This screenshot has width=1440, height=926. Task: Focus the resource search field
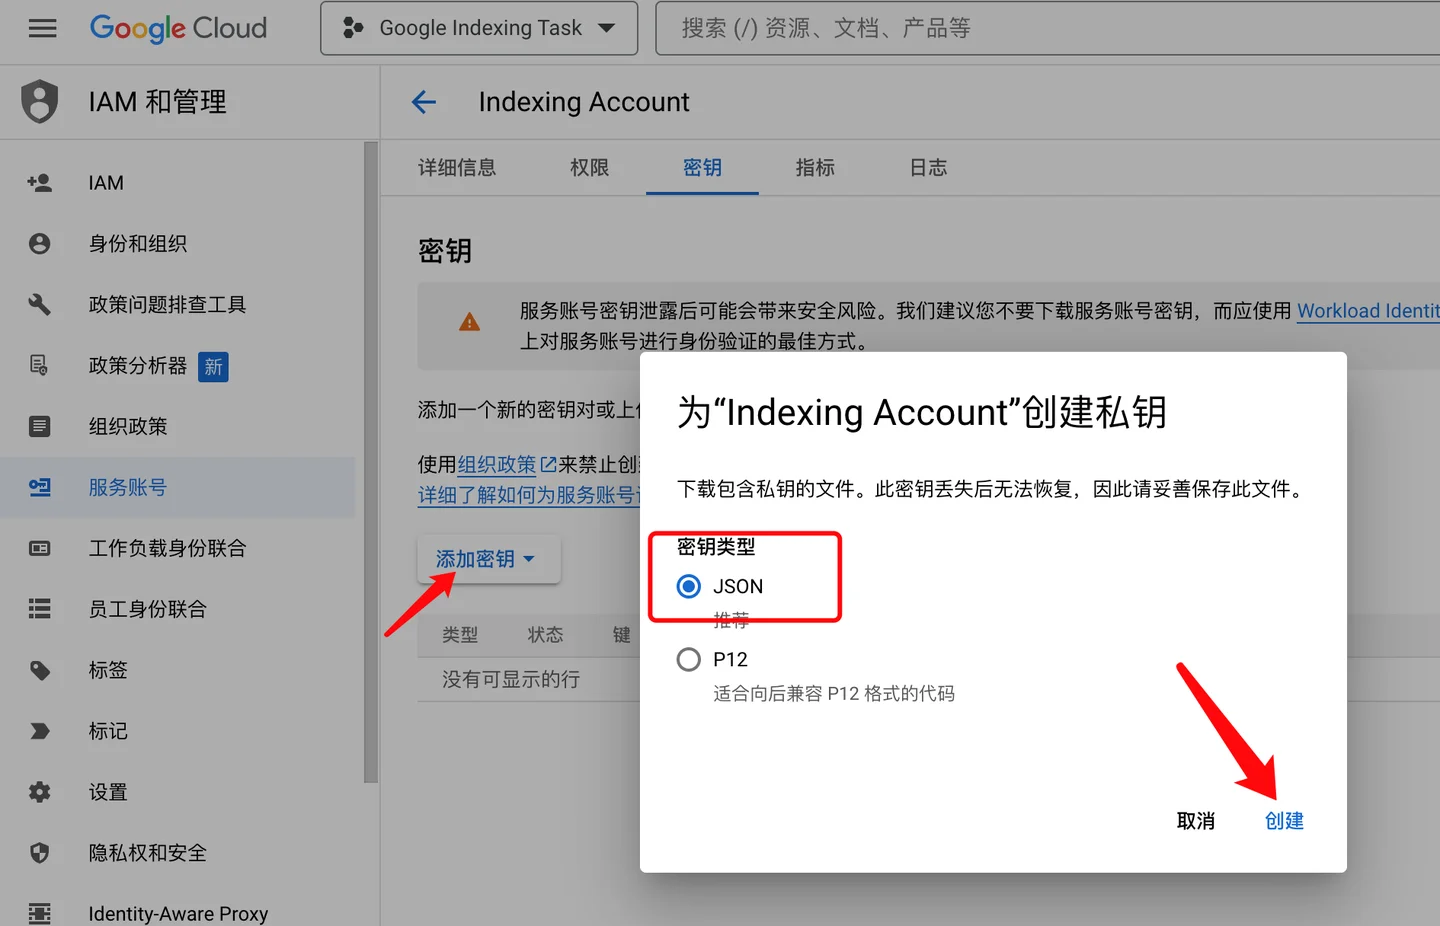(1047, 28)
